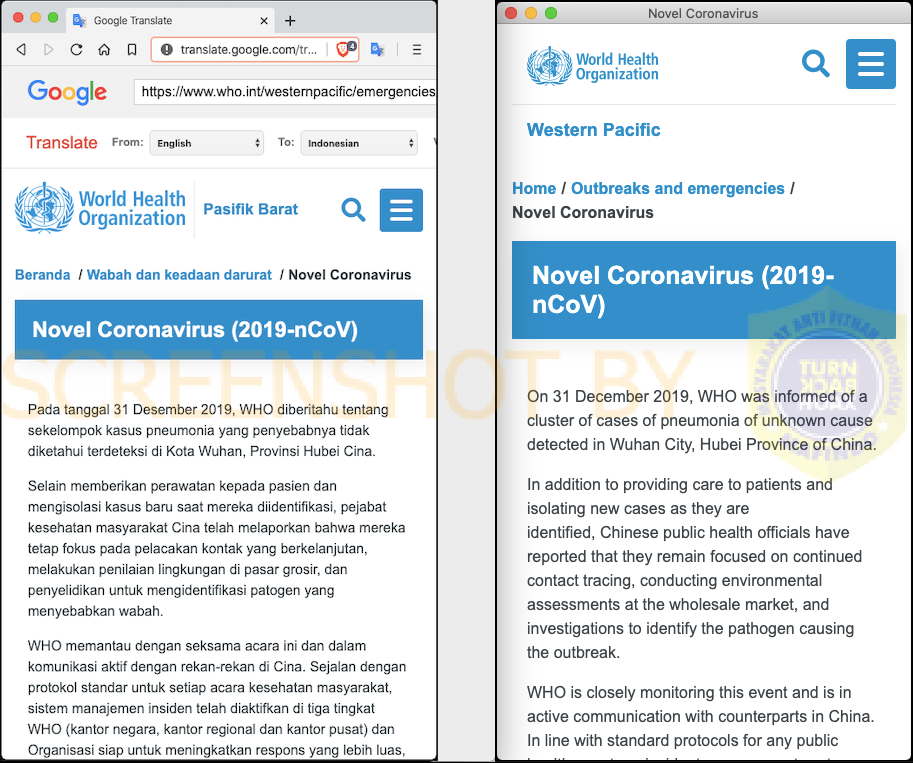Viewport: 913px width, 763px height.
Task: Click the Google Translate extension icon
Action: [x=377, y=50]
